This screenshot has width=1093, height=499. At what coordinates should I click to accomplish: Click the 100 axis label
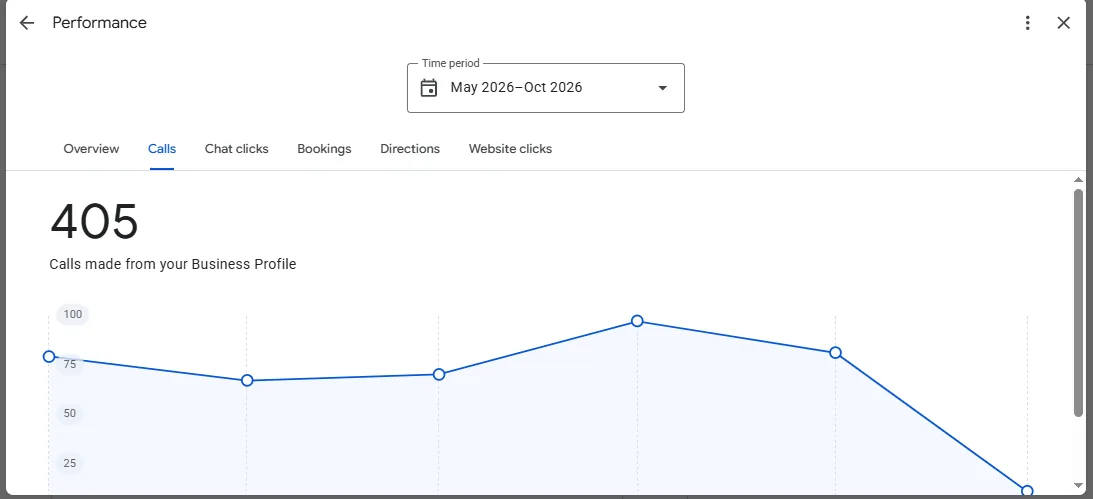point(72,314)
